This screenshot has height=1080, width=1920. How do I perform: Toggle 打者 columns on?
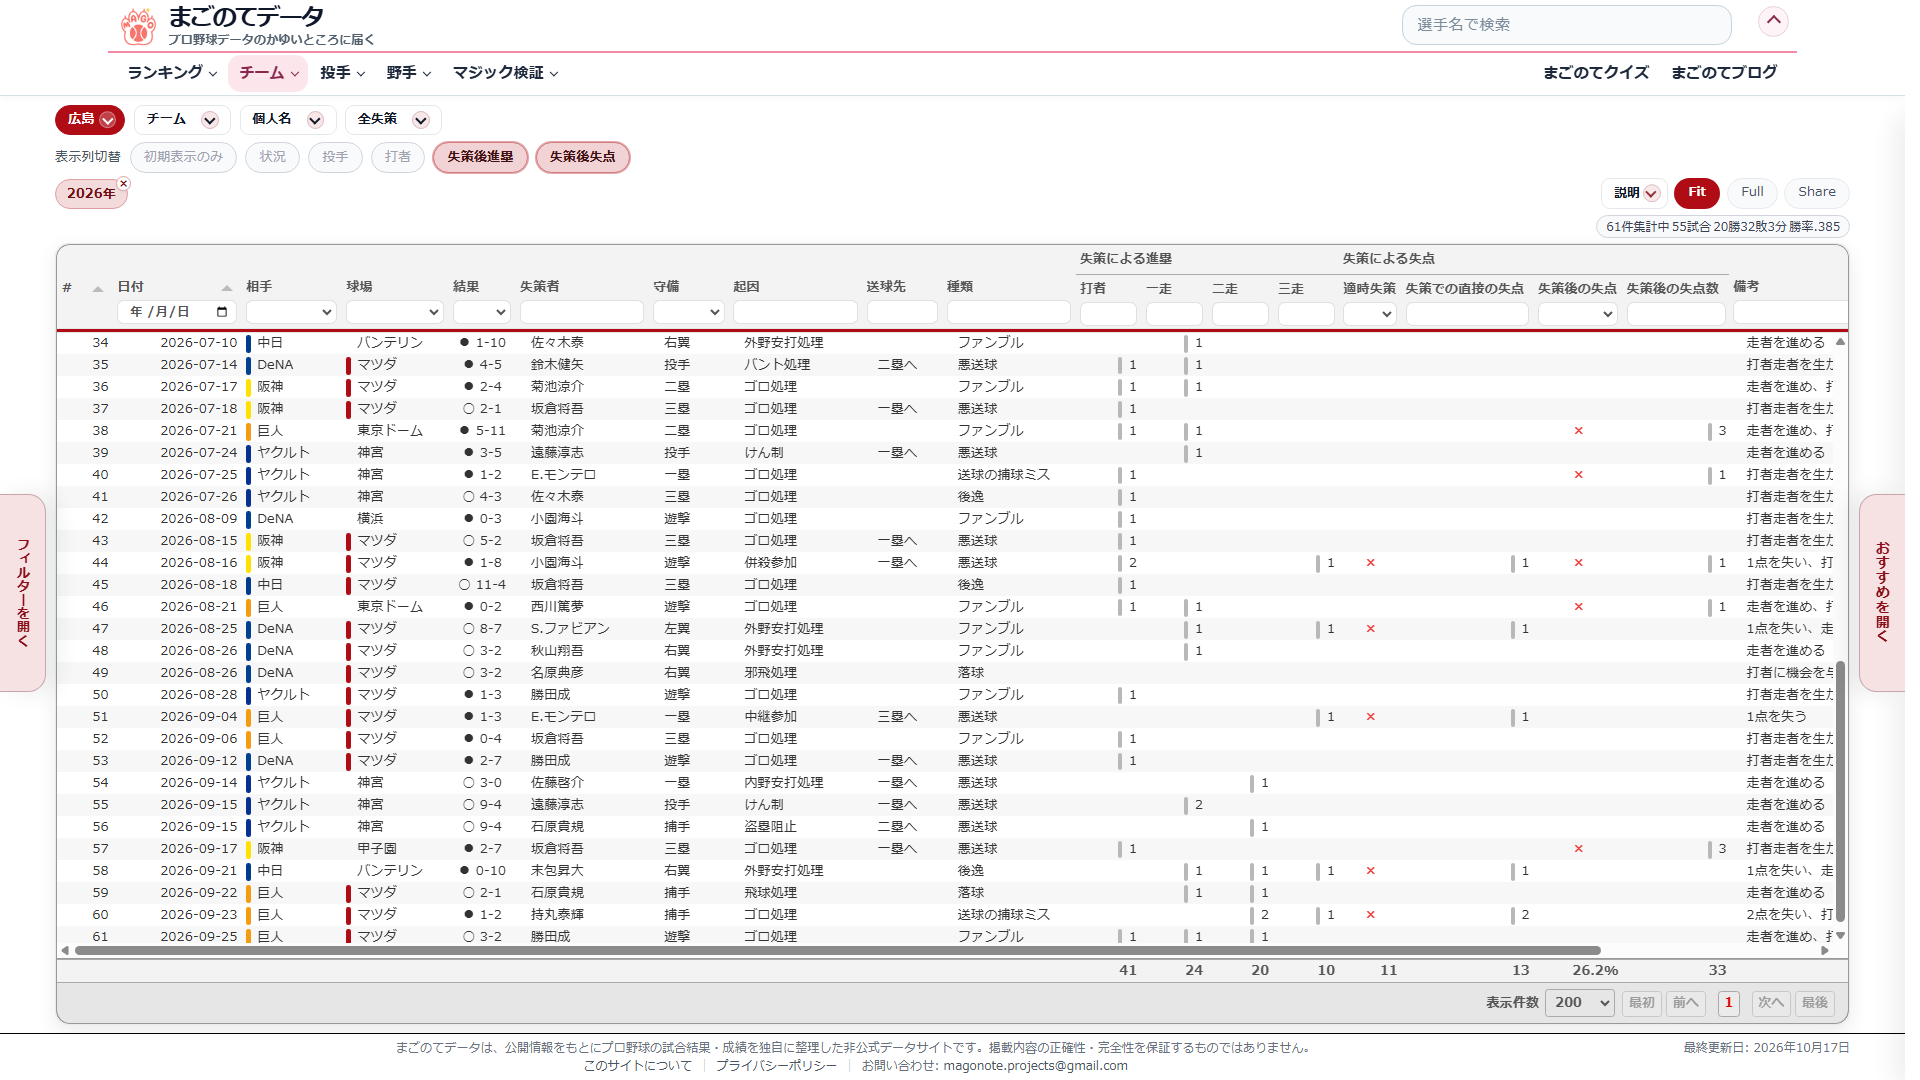pyautogui.click(x=398, y=157)
